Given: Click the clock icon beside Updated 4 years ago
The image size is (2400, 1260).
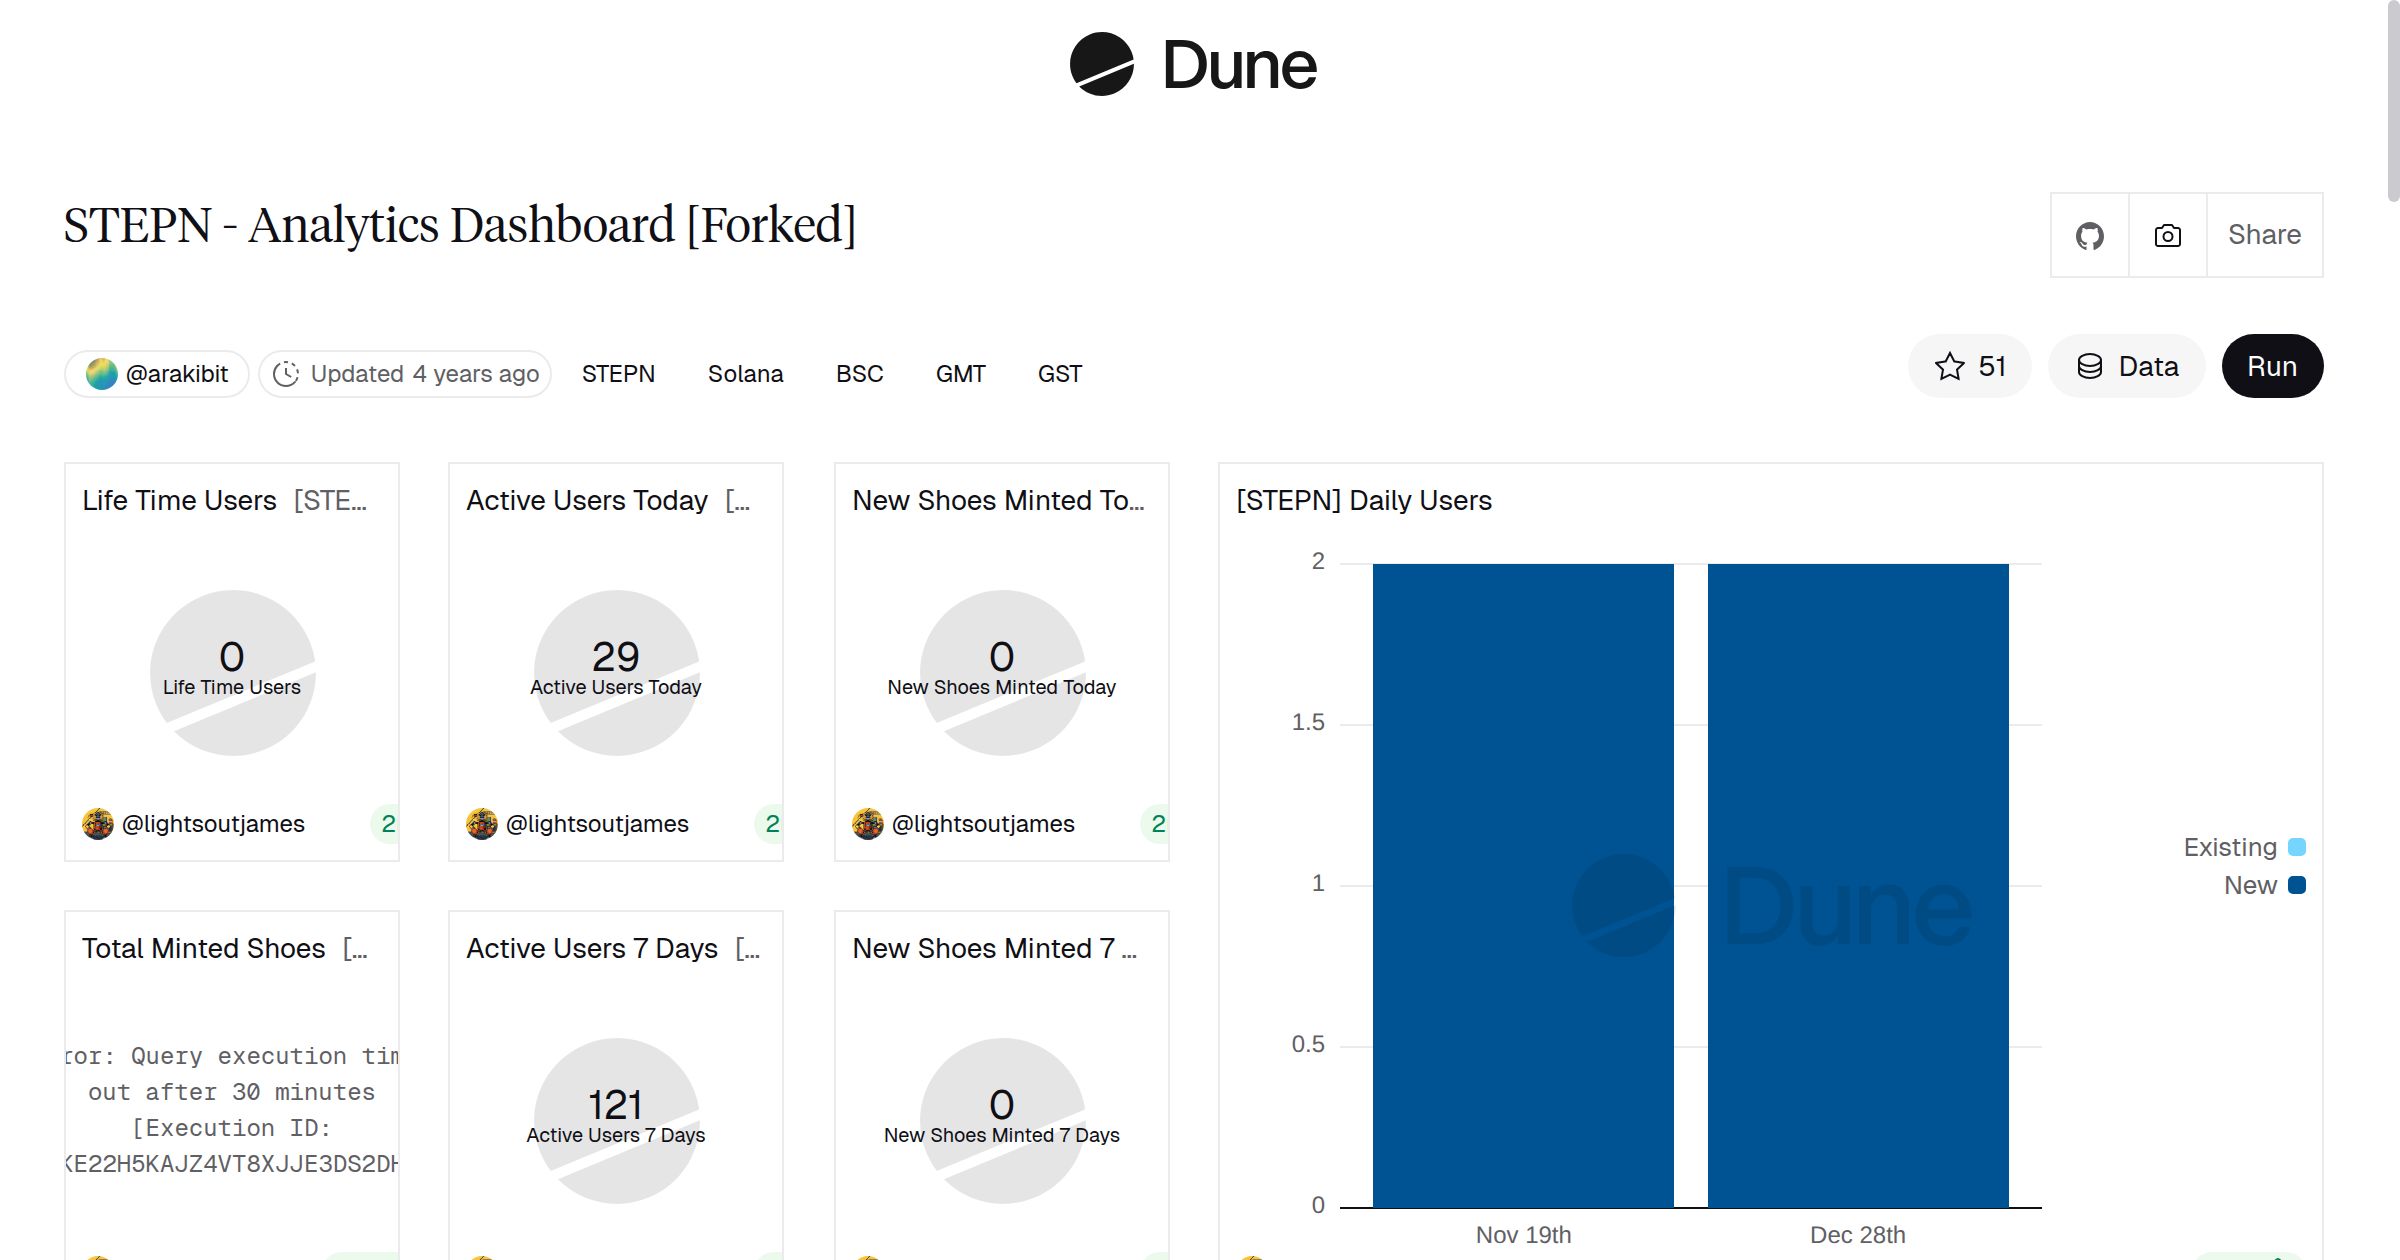Looking at the screenshot, I should pos(286,373).
